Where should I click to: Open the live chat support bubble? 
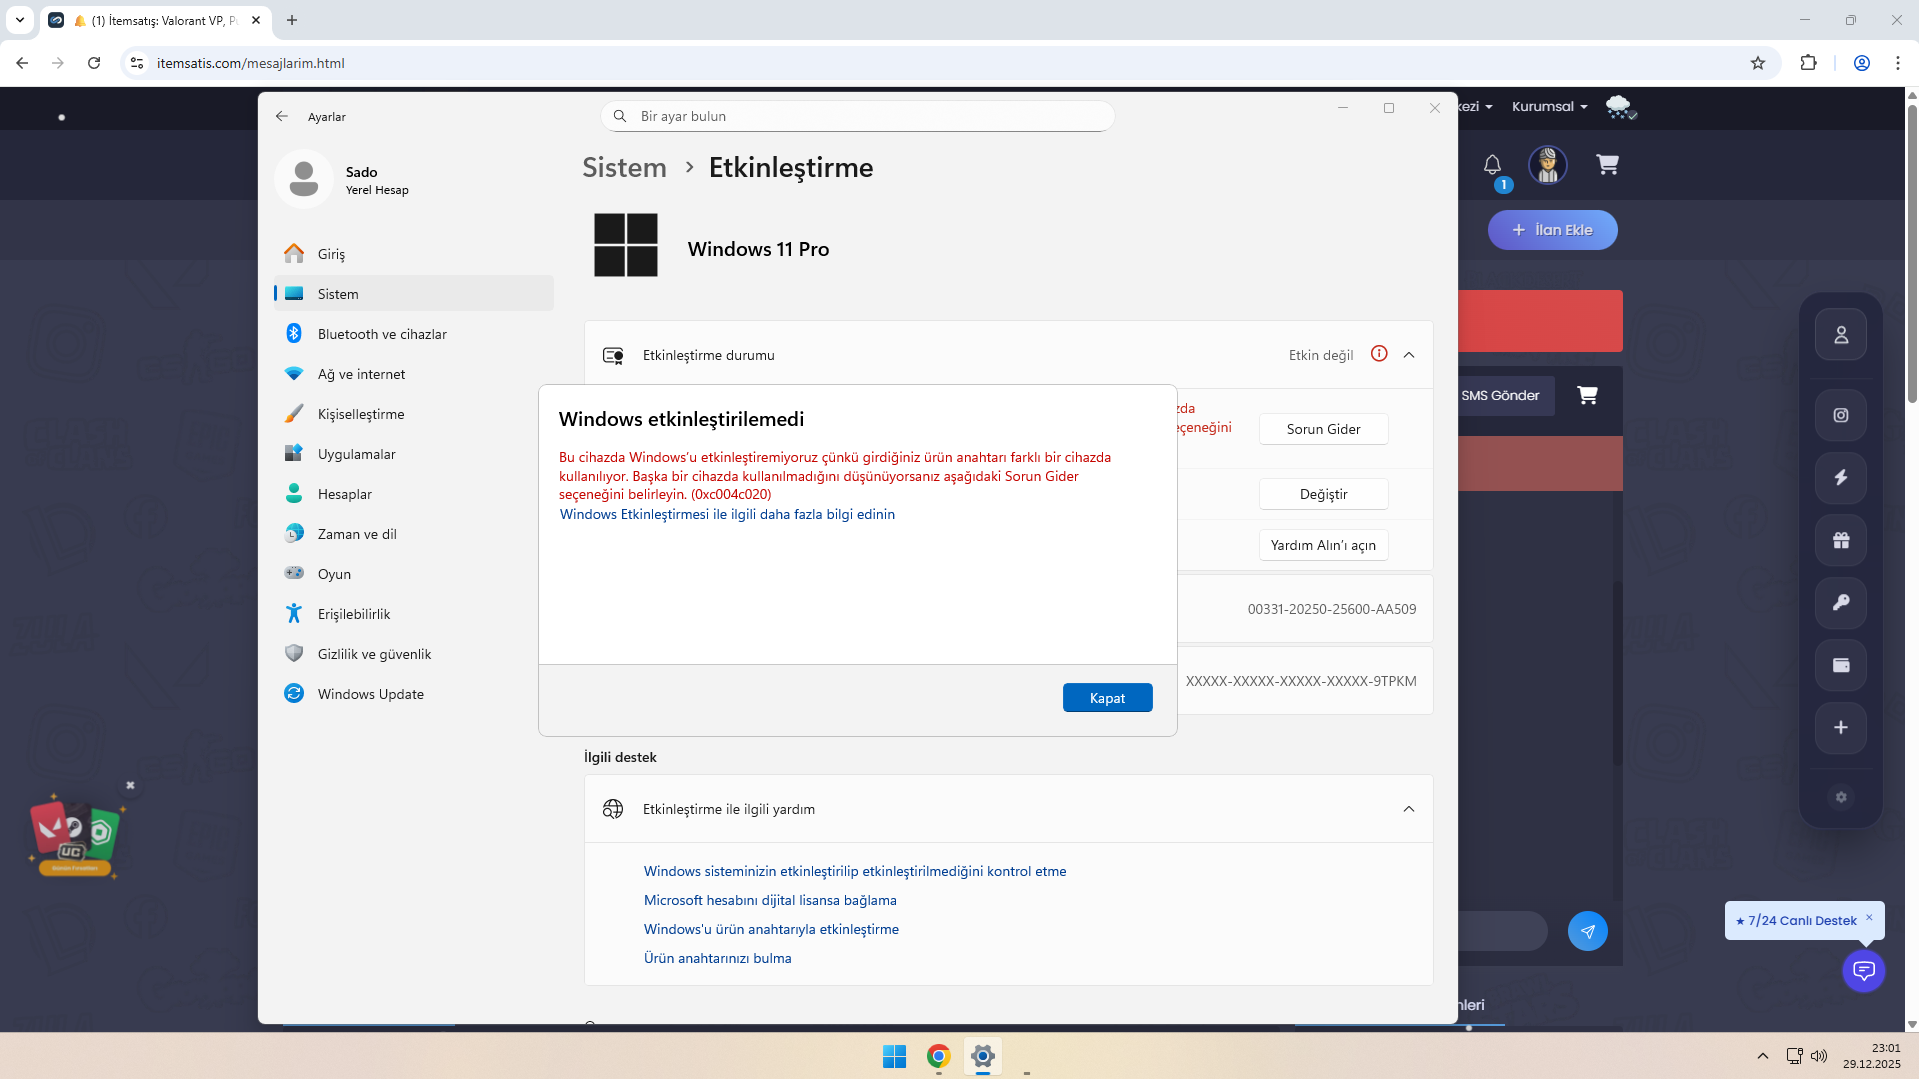coord(1863,970)
